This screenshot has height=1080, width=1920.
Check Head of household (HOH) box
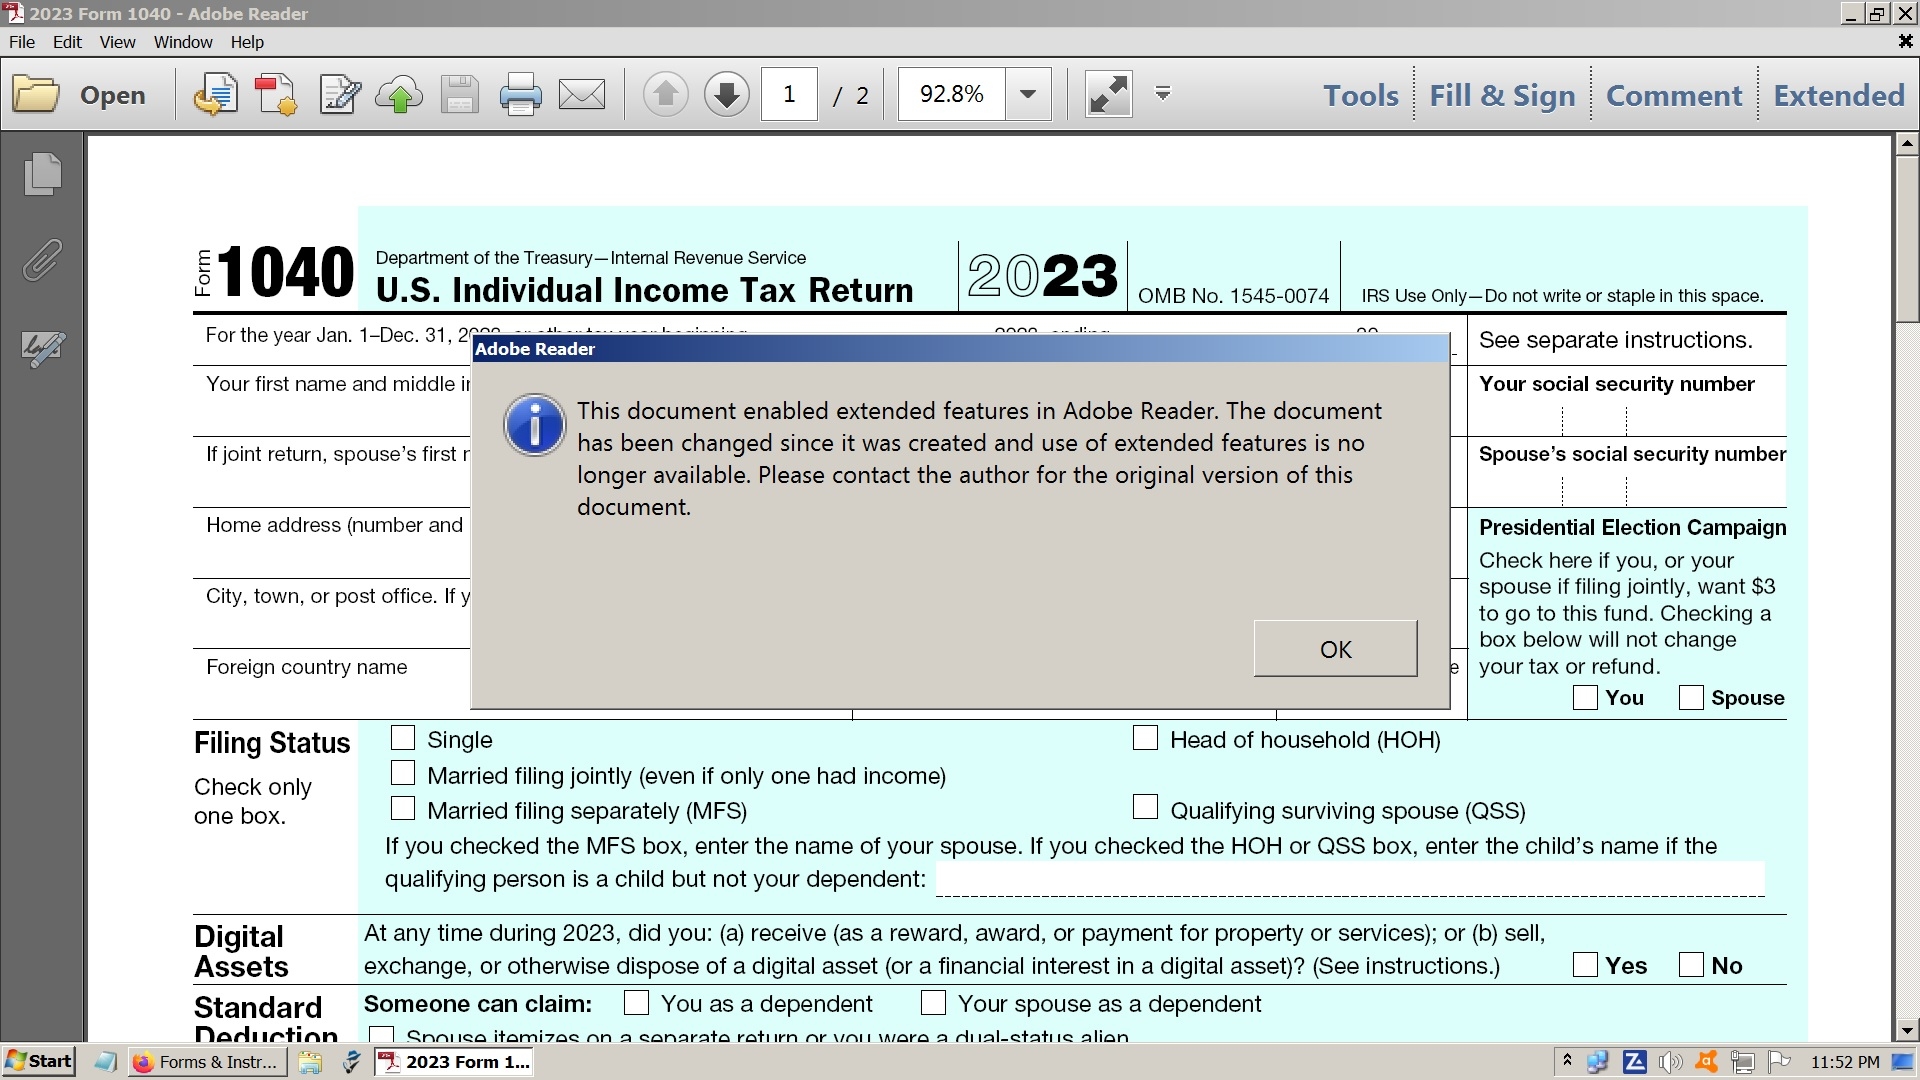[1145, 738]
